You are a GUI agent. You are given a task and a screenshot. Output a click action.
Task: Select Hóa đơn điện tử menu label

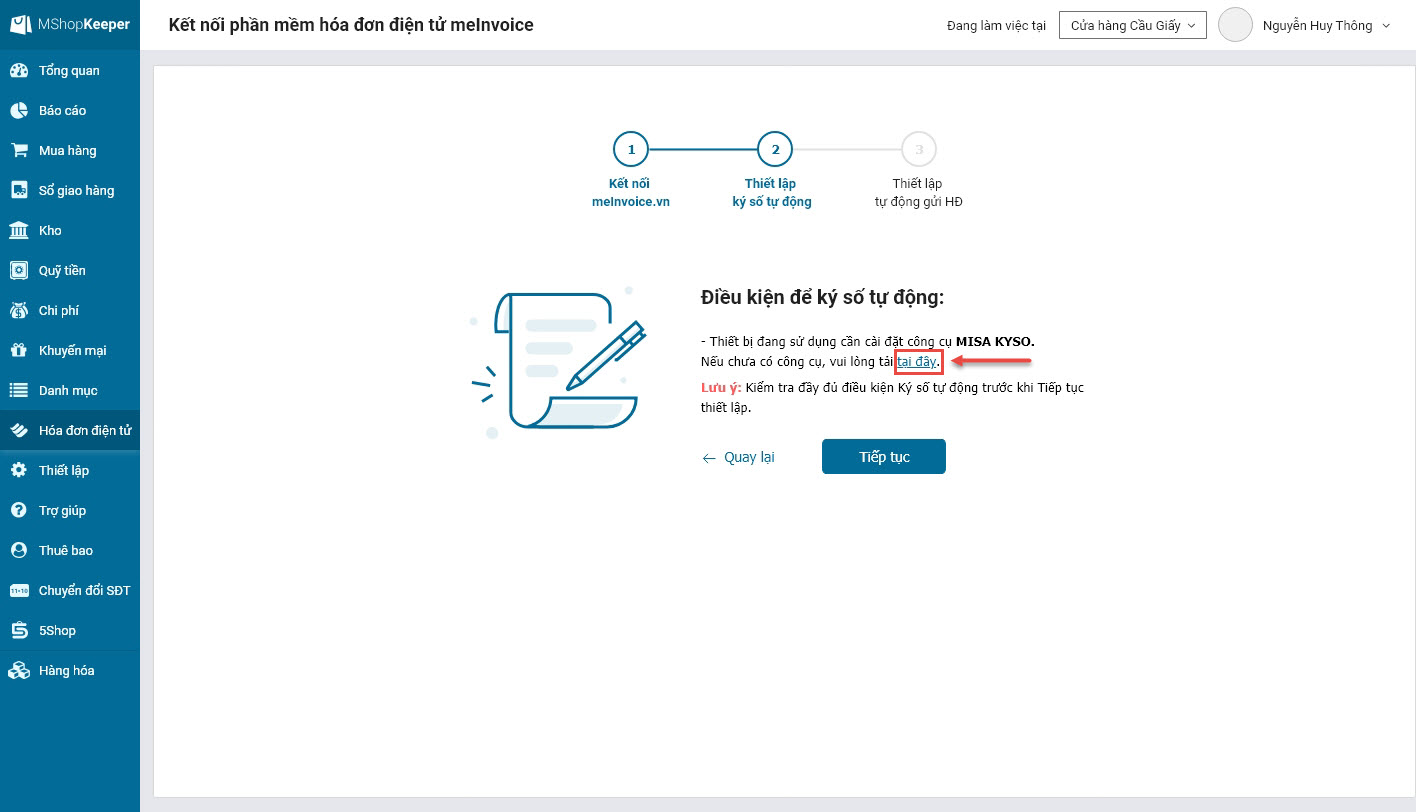click(x=85, y=431)
